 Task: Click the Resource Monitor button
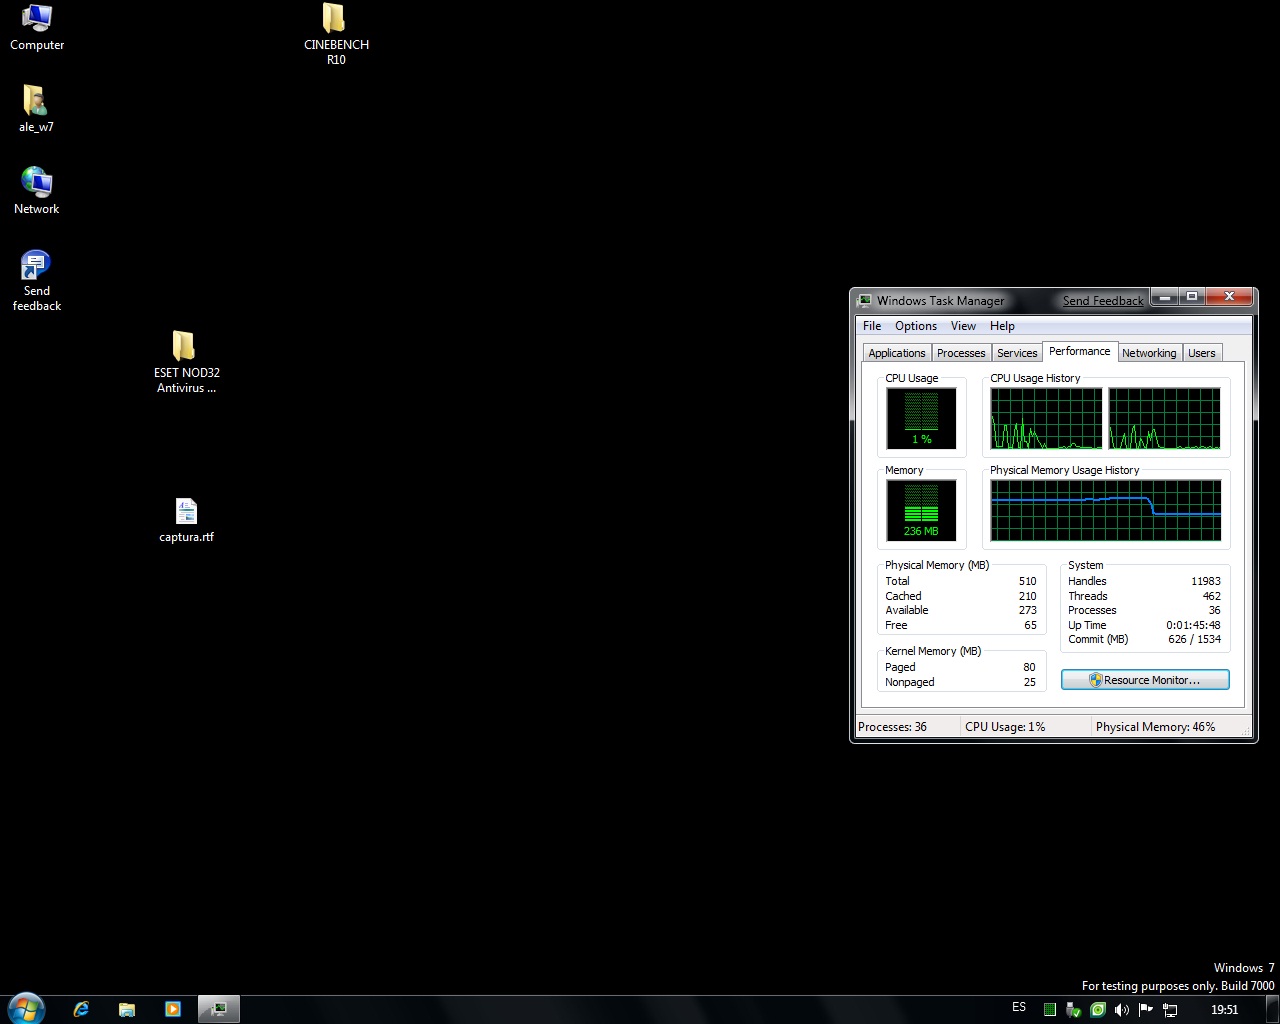tap(1145, 680)
